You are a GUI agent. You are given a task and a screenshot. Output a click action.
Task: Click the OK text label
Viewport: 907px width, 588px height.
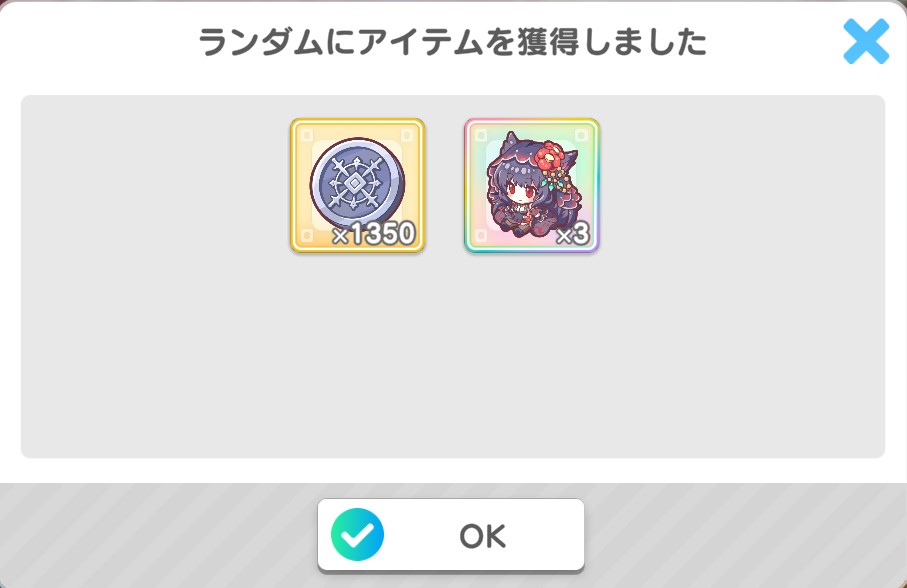pos(482,536)
